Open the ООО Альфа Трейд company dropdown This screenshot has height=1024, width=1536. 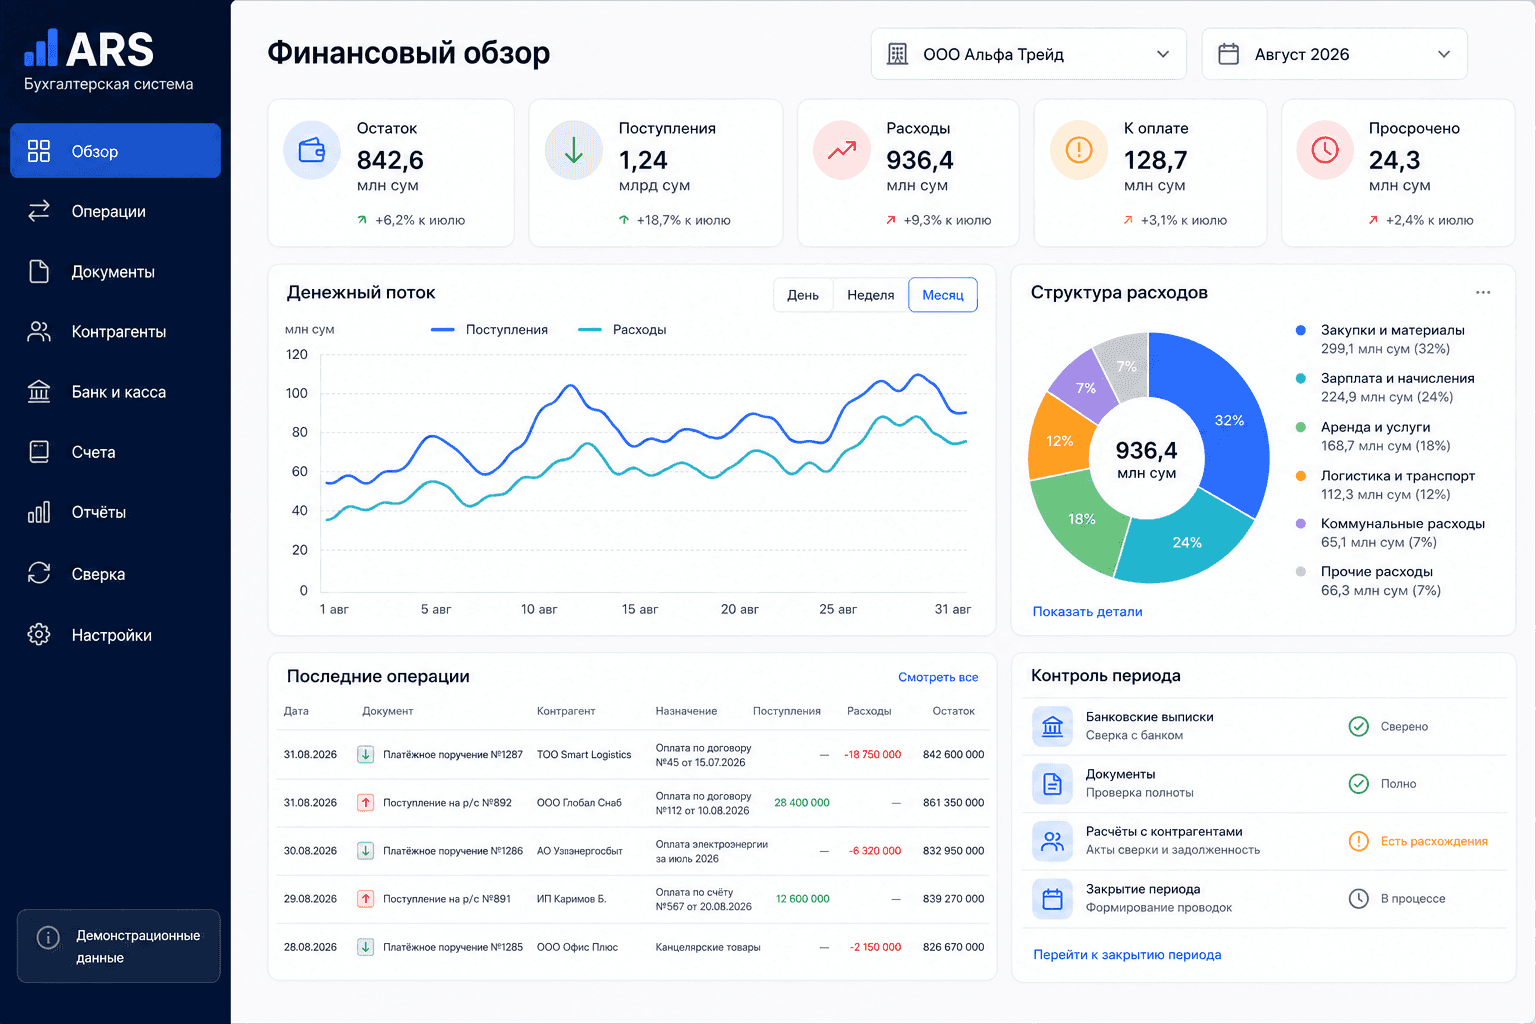click(1029, 54)
